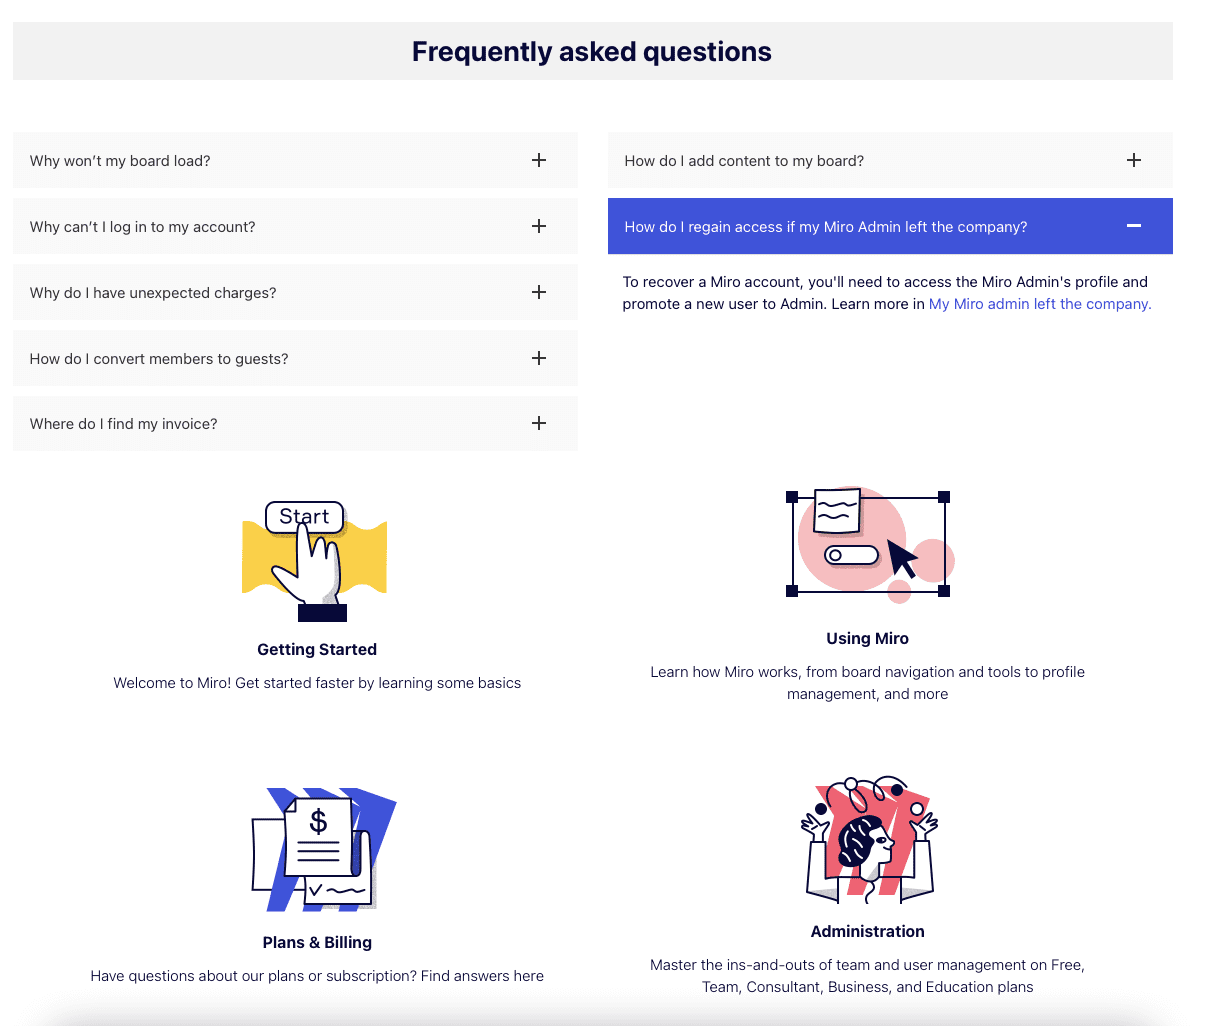Expand 'How do I add content to my board?'
This screenshot has height=1026, width=1216.
[744, 161]
